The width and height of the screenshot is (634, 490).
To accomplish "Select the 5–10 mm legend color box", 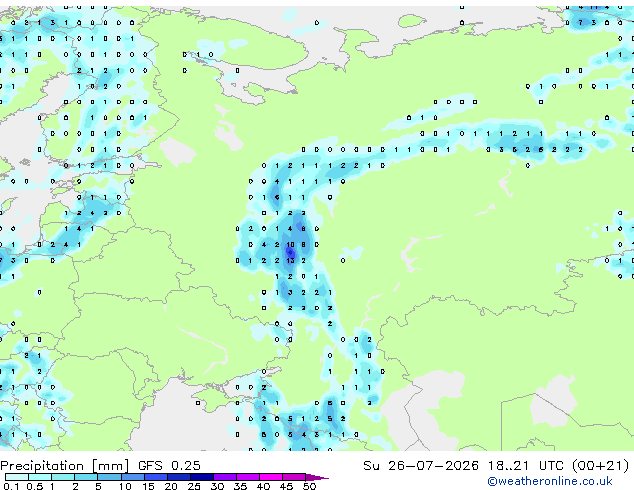I will [109, 477].
